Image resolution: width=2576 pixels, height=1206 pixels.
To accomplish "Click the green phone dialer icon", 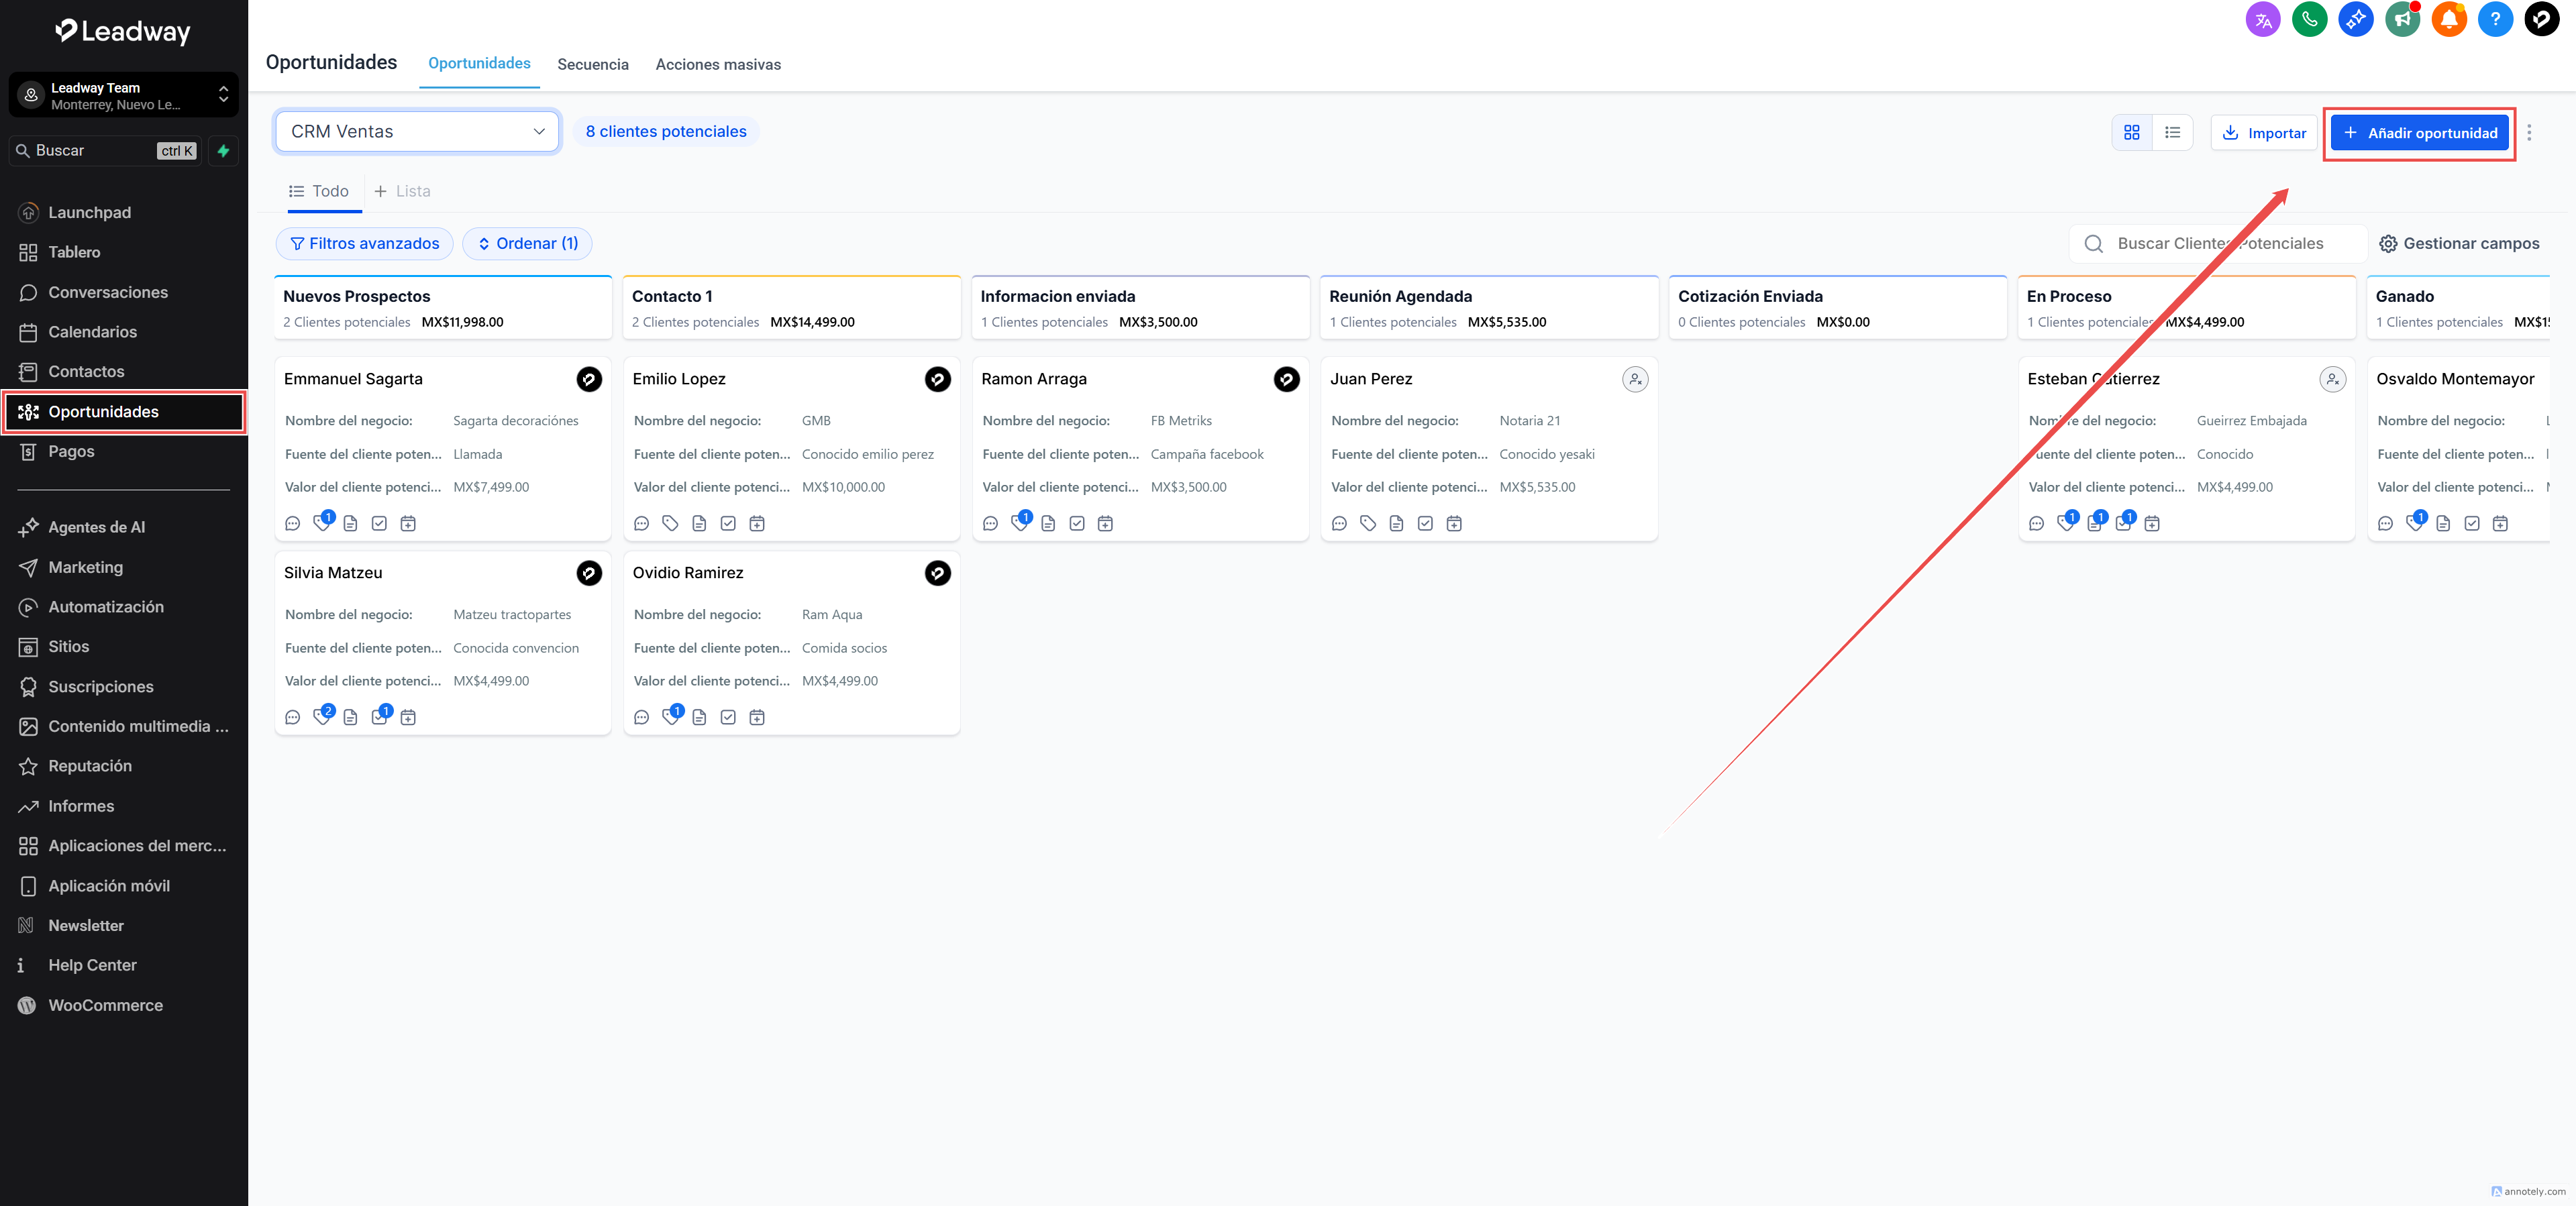I will (2309, 19).
